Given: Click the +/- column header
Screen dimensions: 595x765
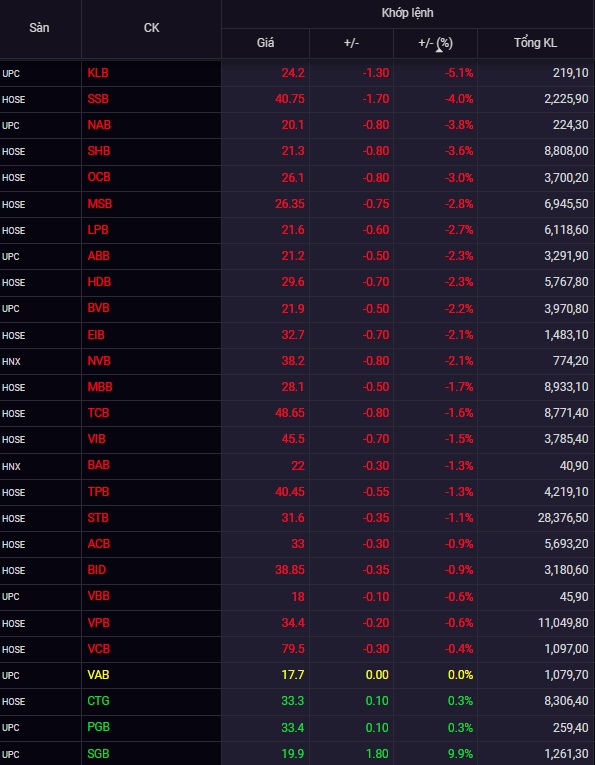Looking at the screenshot, I should click(x=351, y=43).
